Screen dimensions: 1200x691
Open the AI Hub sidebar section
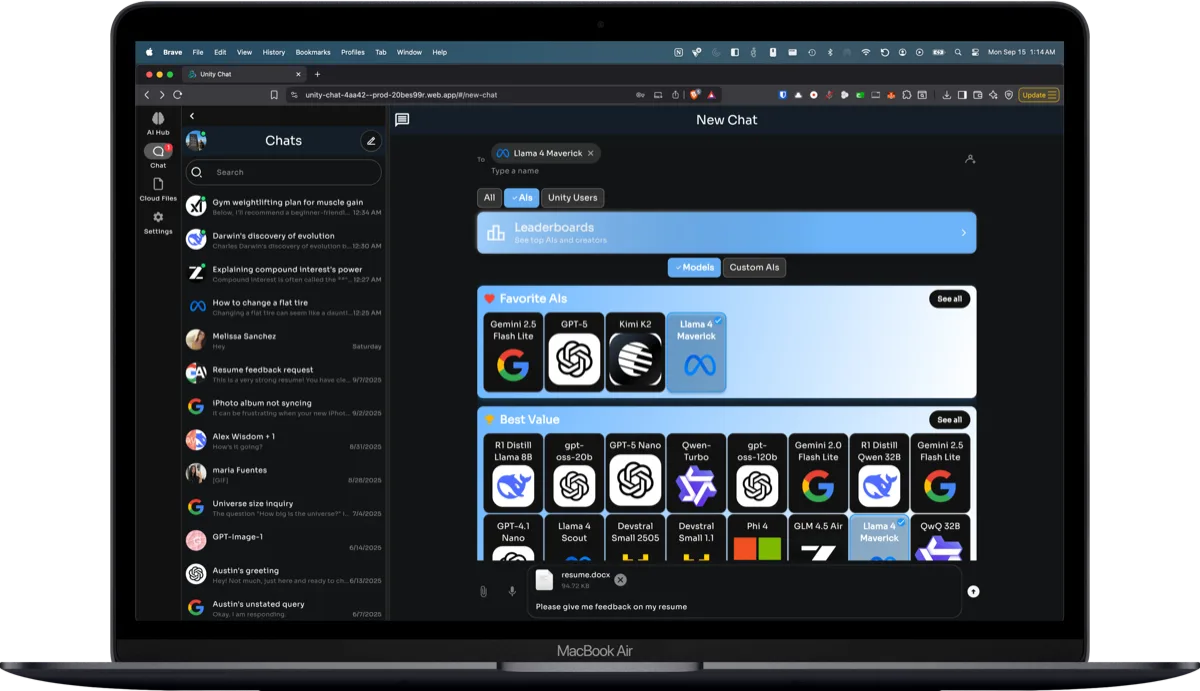158,123
